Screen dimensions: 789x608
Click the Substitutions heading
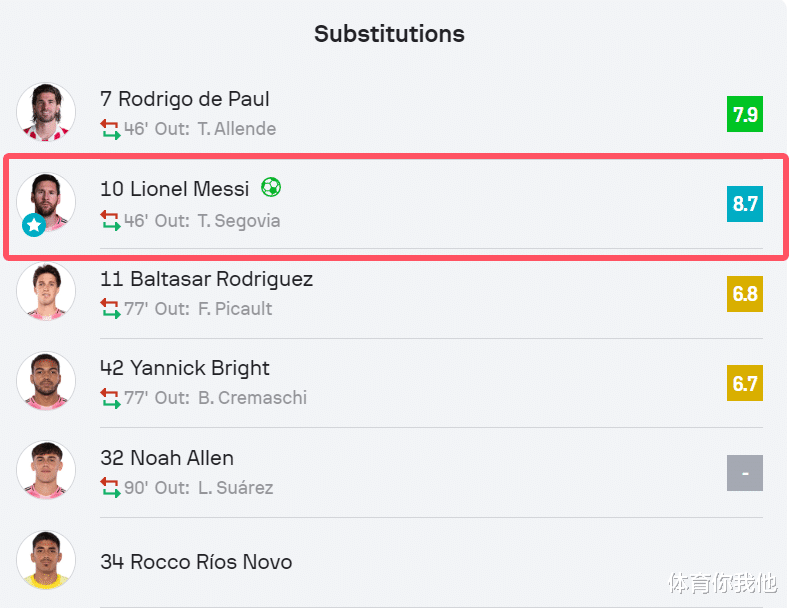point(389,34)
